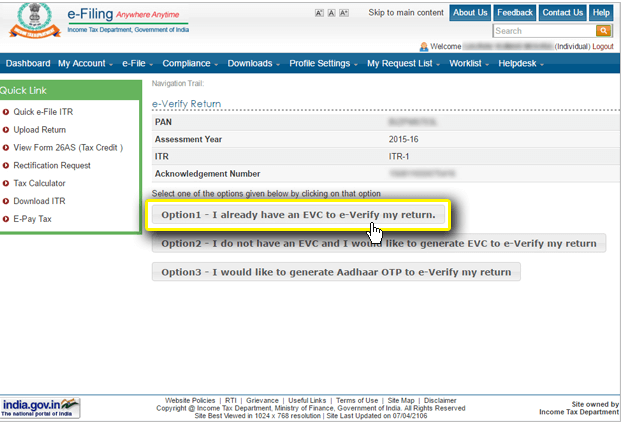Click the Help button

[601, 13]
